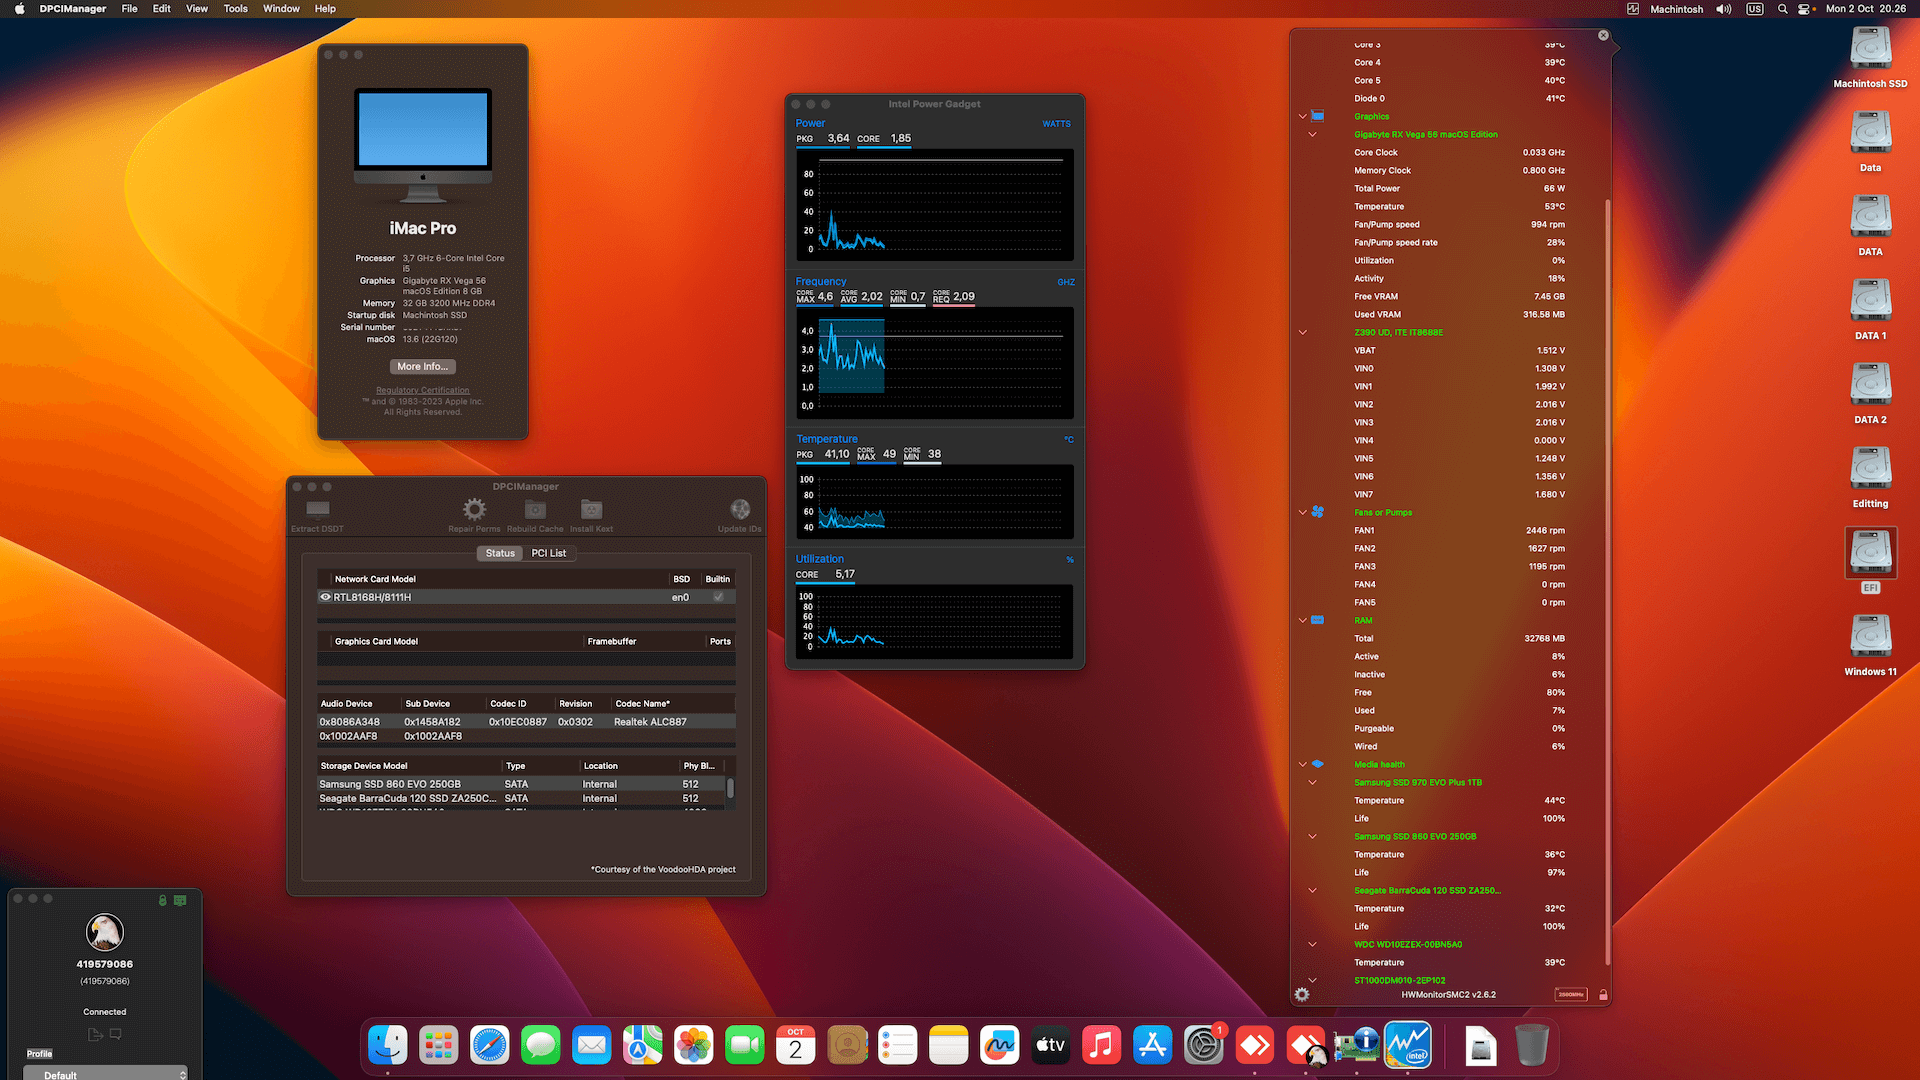Toggle visibility eye next to RTL8168H/8111H
1920x1080 pixels.
pos(326,597)
